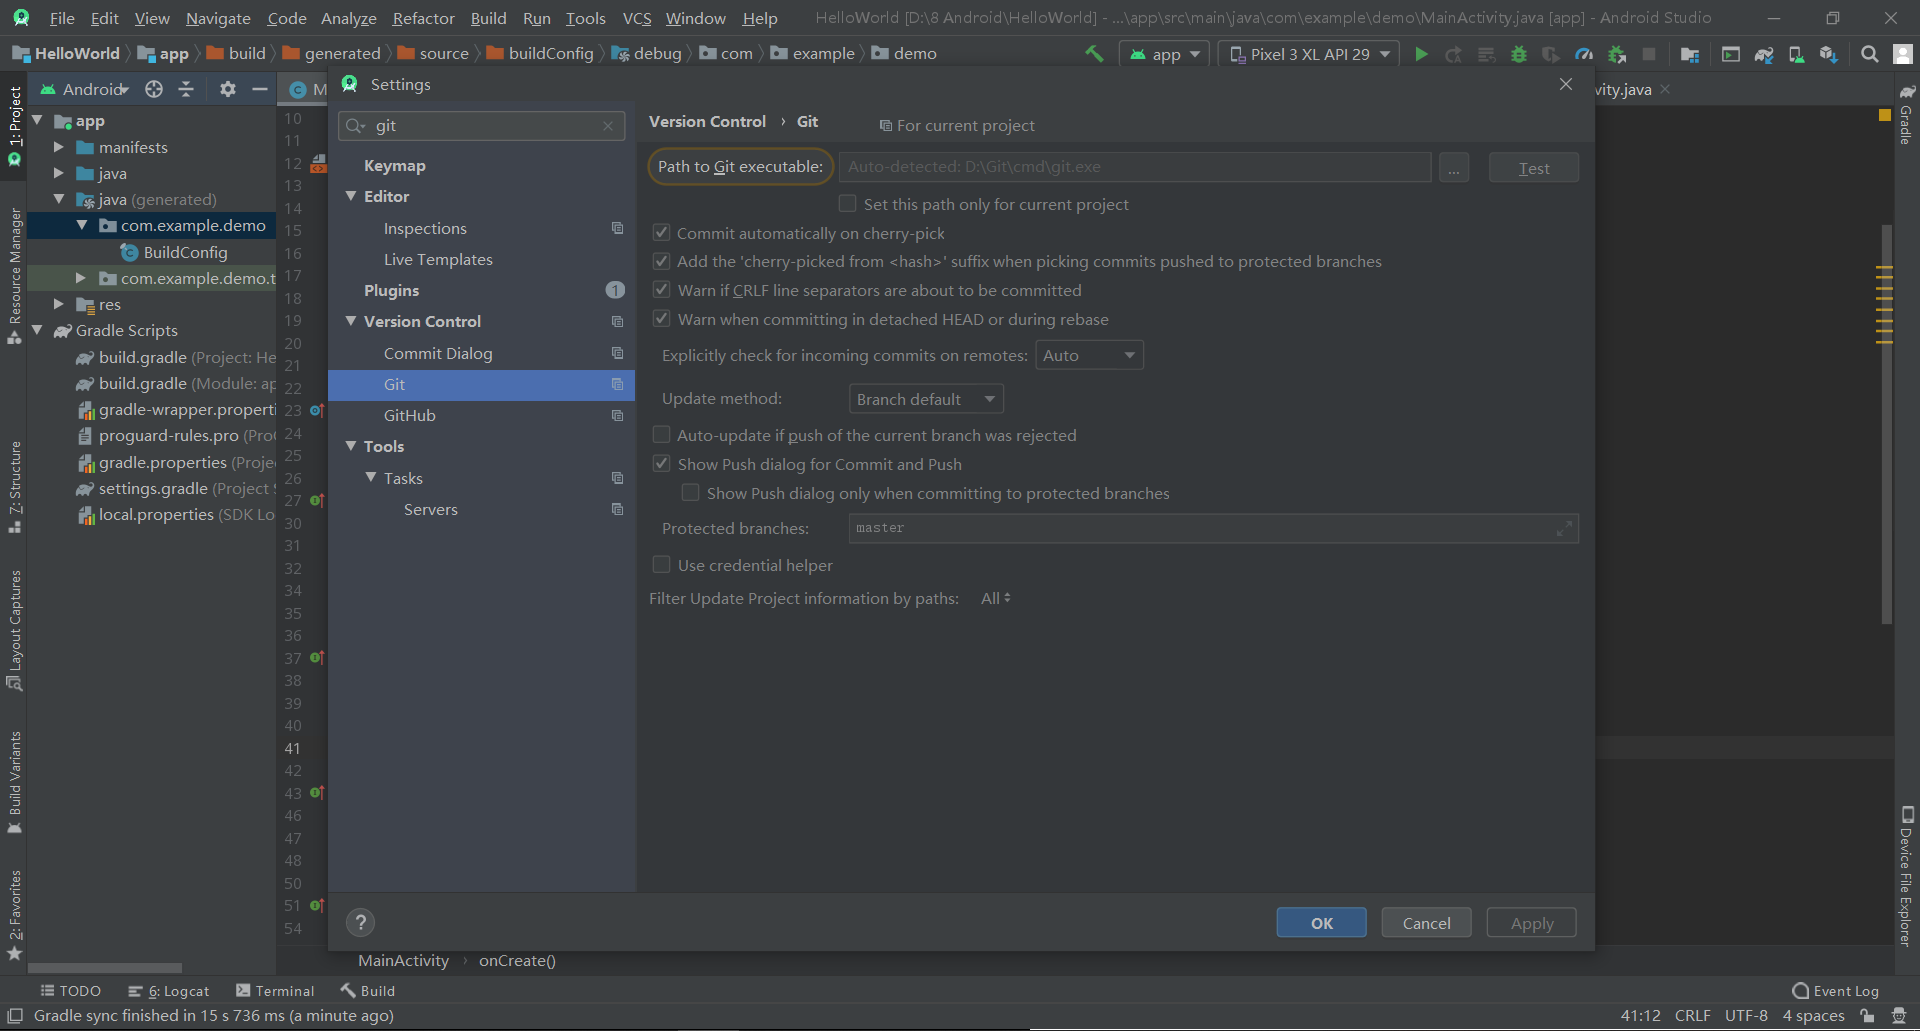
Task: Toggle the CRLF line separators warning
Action: coord(661,290)
